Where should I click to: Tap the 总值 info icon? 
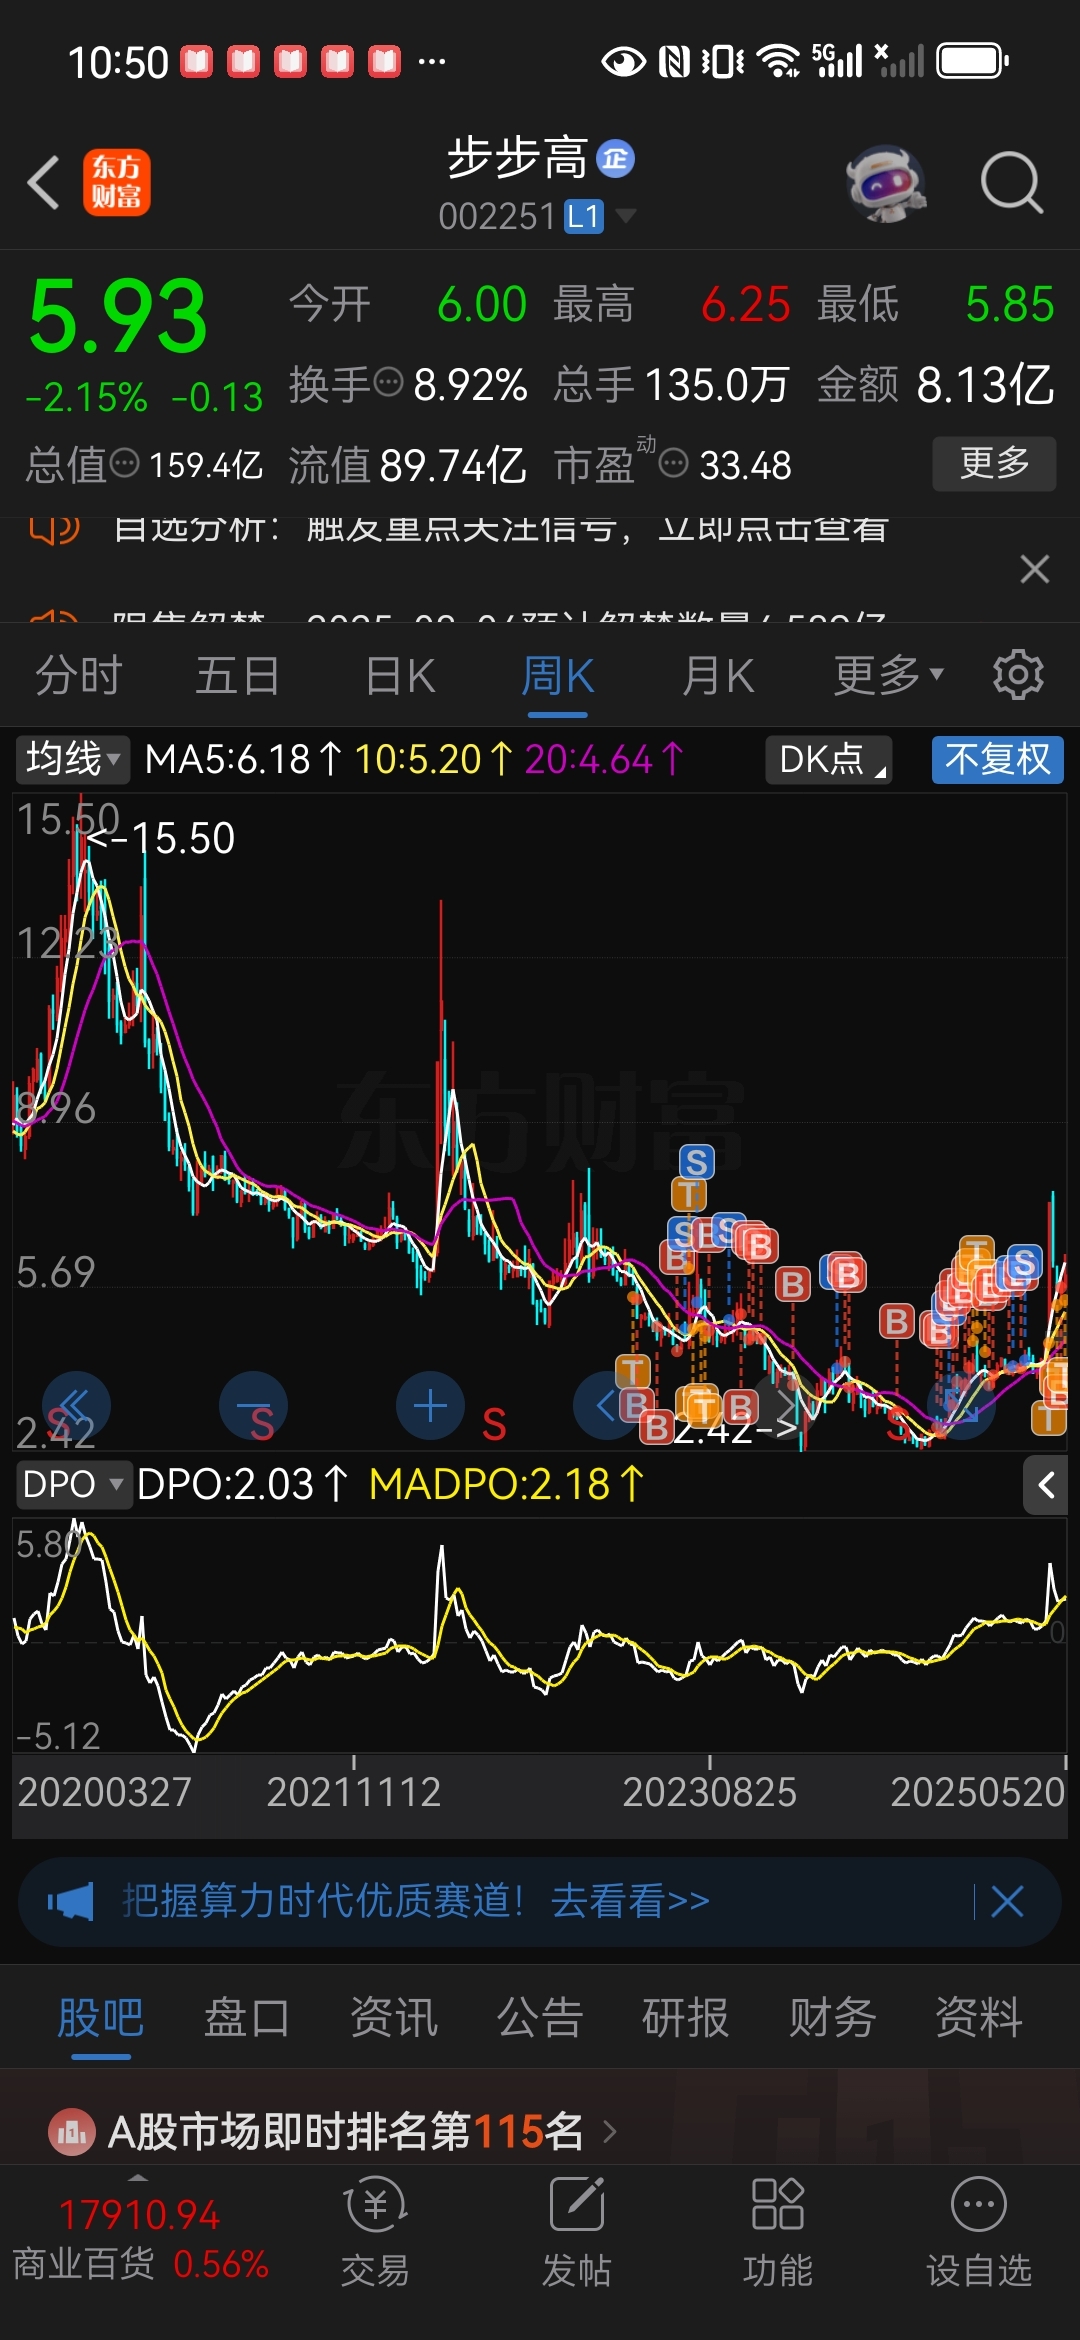tap(124, 463)
